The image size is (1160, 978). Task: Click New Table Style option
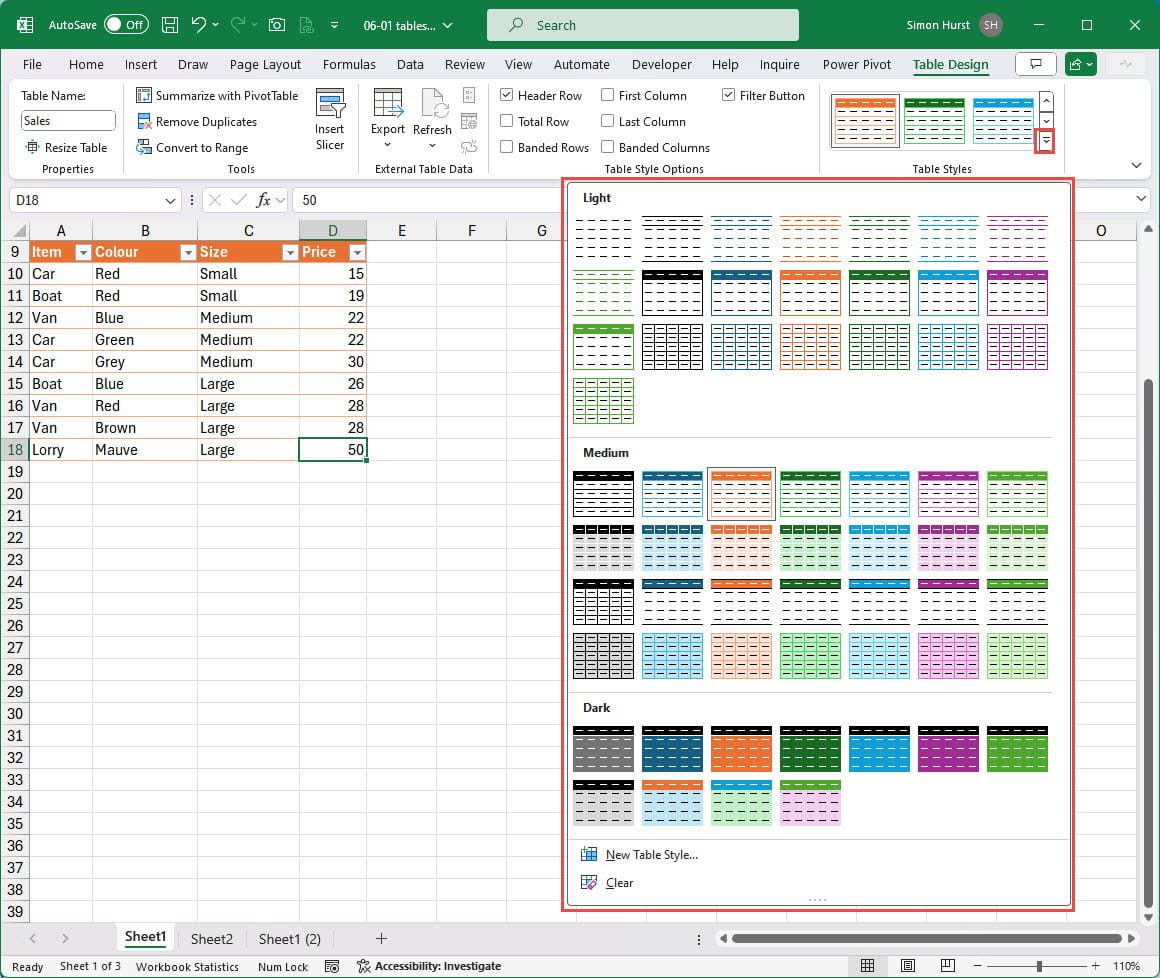point(651,855)
